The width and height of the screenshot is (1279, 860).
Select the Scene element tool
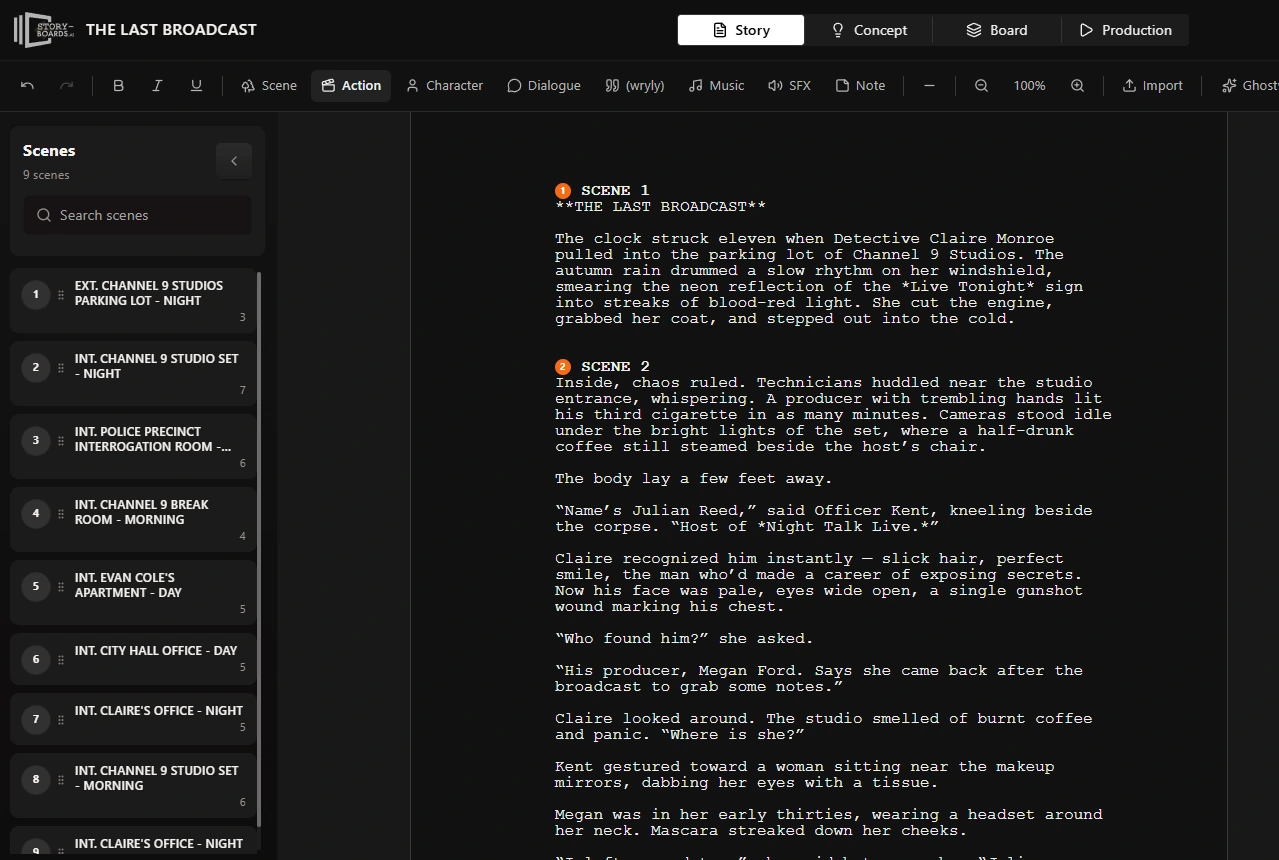[x=268, y=85]
